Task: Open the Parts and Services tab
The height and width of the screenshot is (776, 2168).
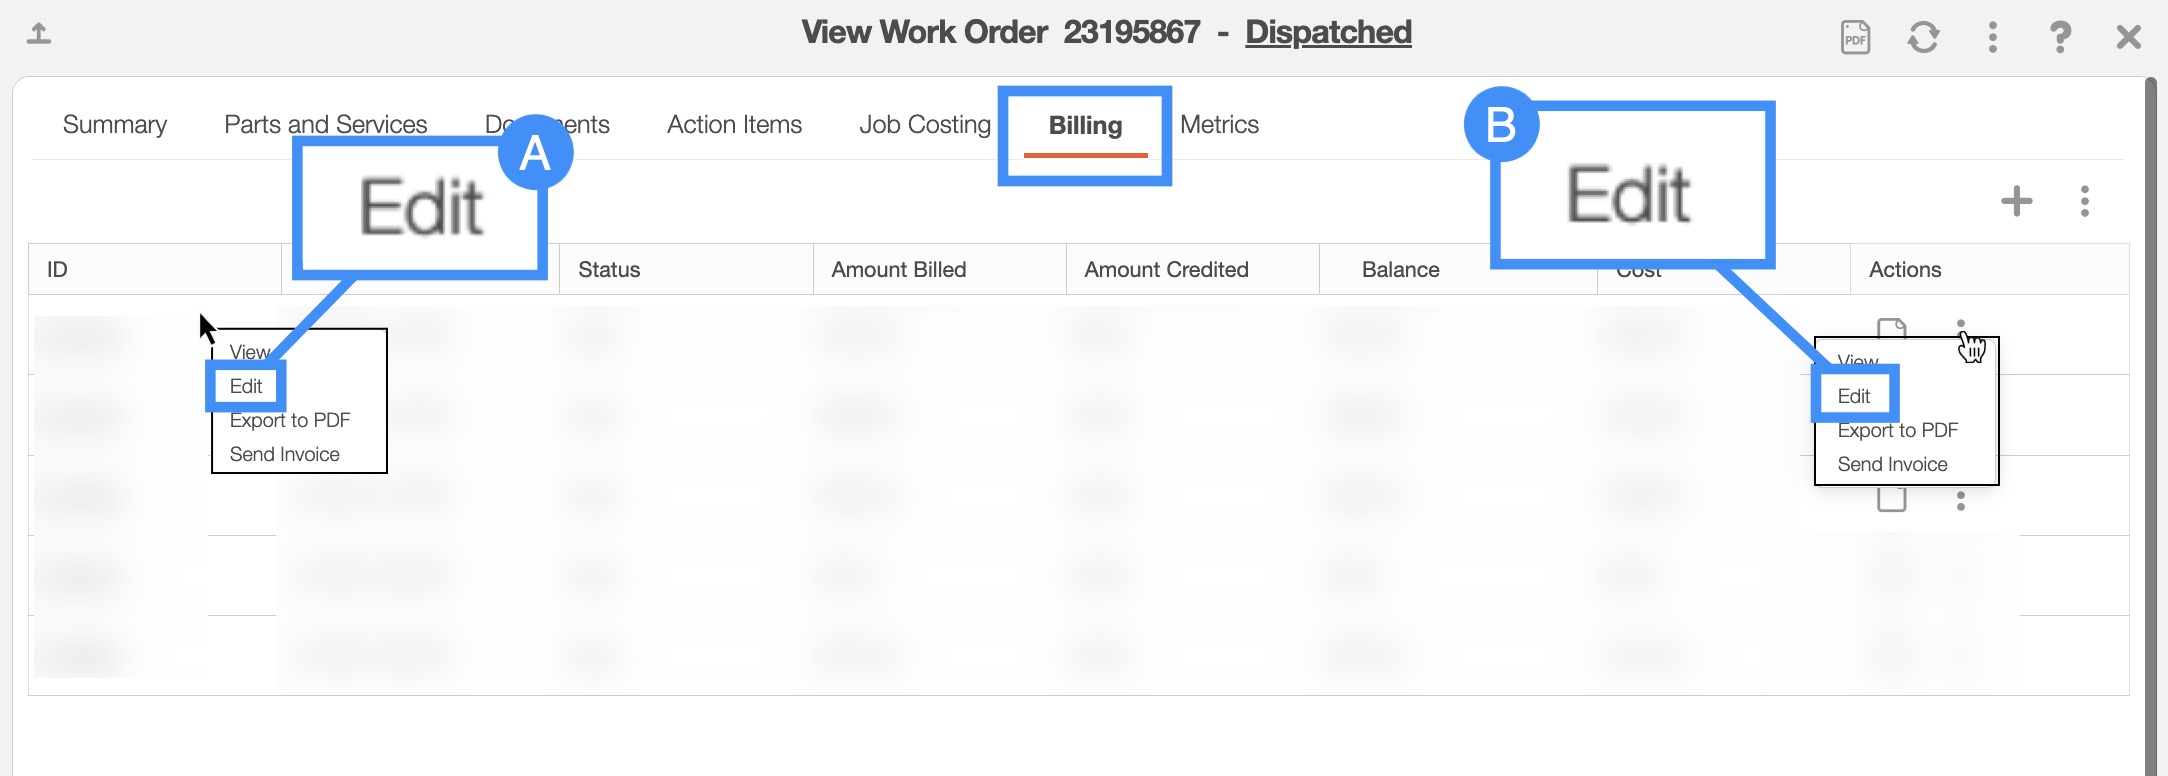Action: [325, 125]
